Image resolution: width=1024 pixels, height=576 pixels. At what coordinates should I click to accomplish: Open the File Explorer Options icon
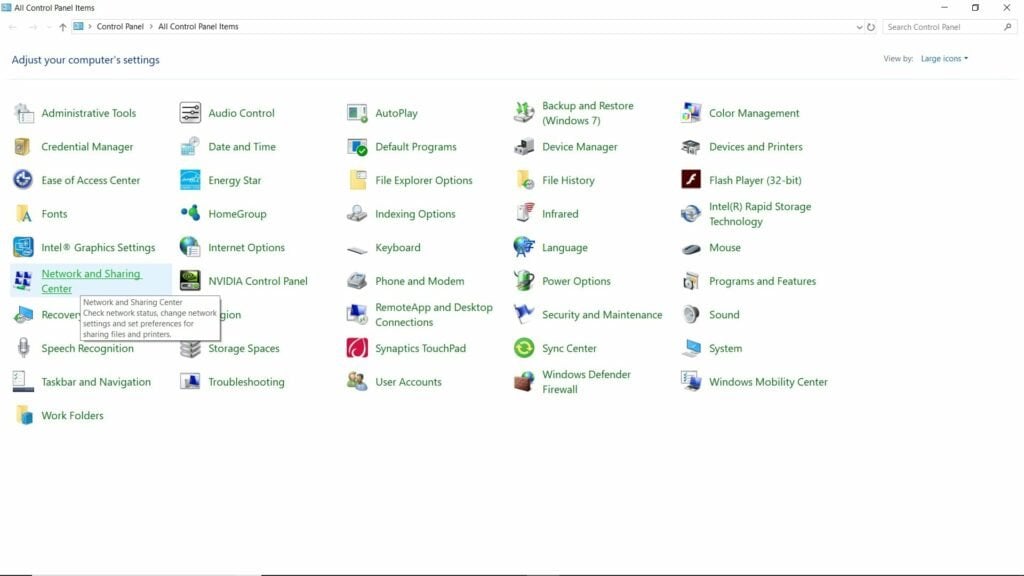point(357,180)
